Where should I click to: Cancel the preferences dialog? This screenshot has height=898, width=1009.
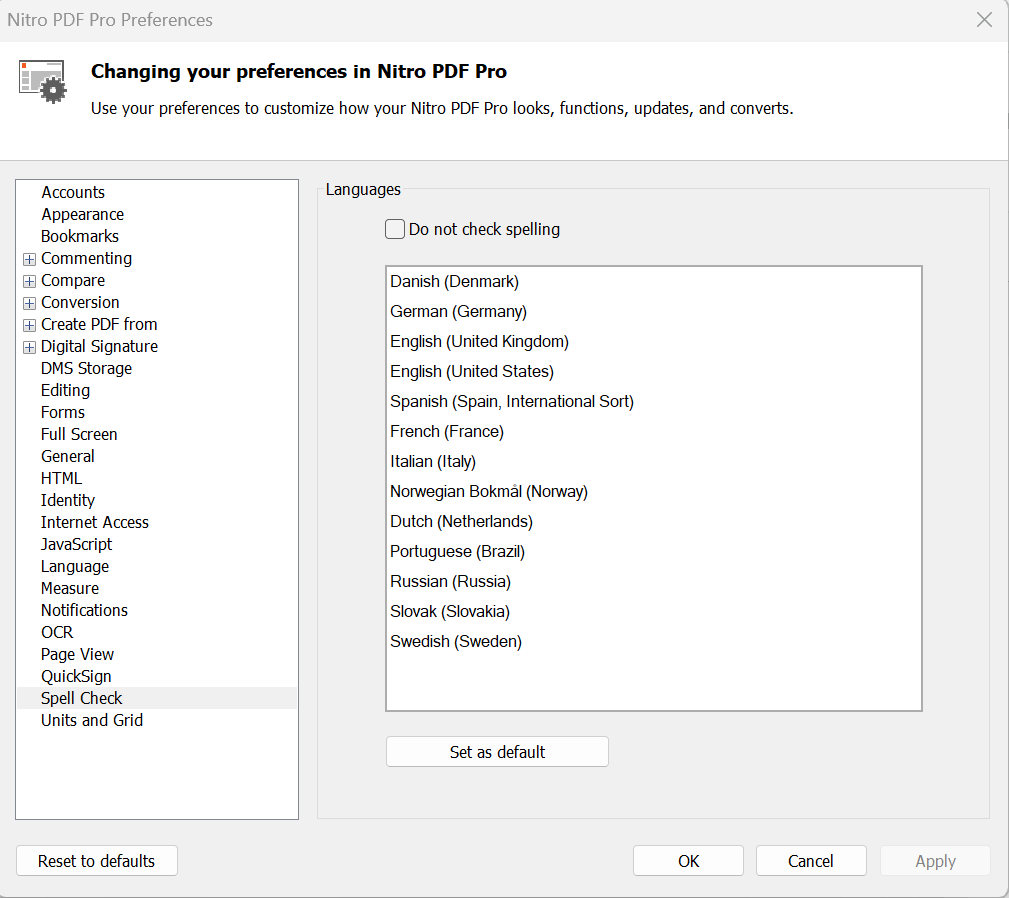pos(811,861)
